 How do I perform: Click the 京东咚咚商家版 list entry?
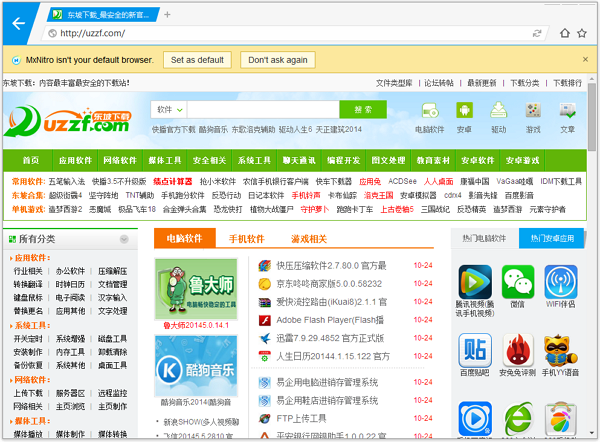pyautogui.click(x=329, y=284)
